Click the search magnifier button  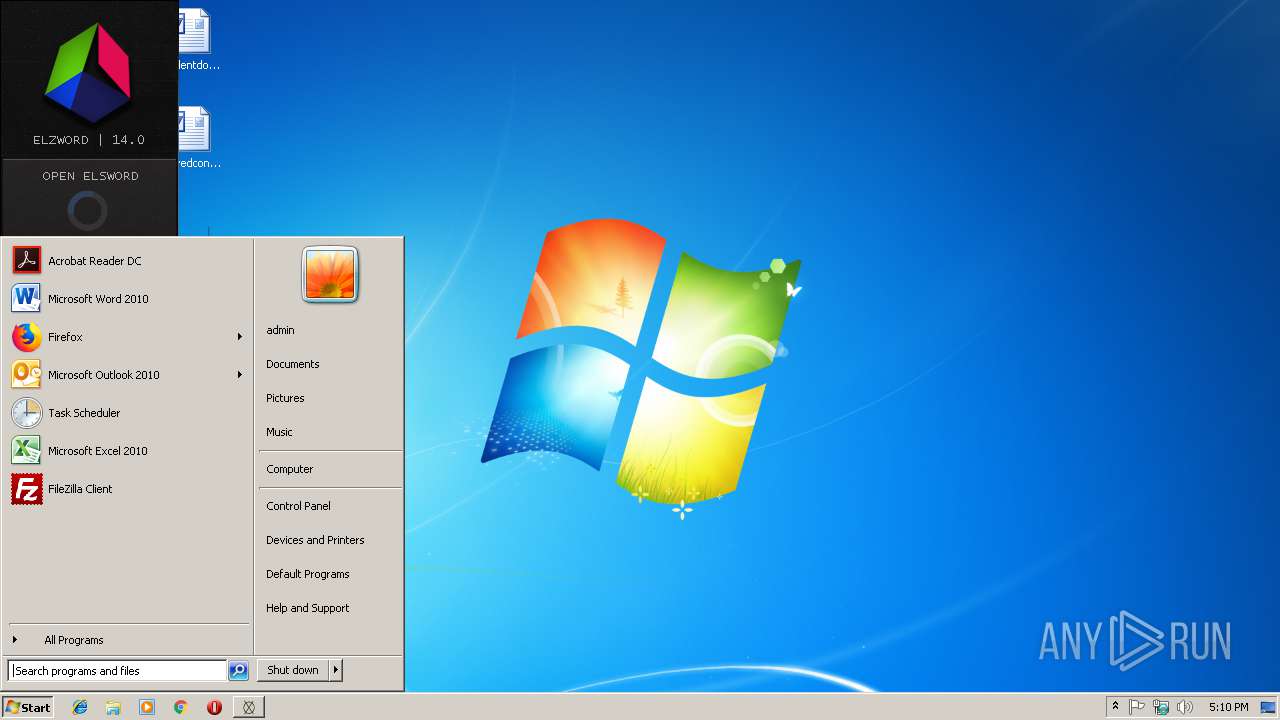point(238,671)
